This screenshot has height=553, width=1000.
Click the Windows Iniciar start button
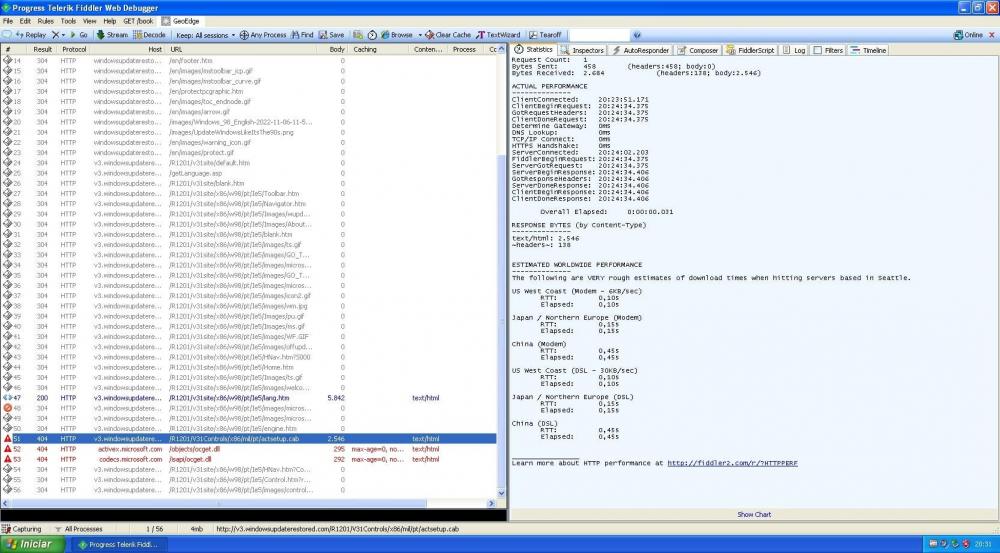click(x=30, y=545)
